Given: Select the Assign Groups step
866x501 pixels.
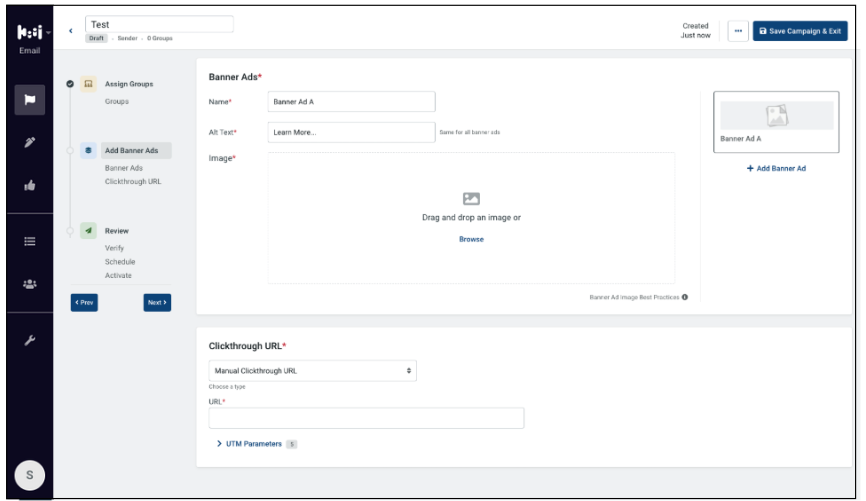Looking at the screenshot, I should [129, 84].
